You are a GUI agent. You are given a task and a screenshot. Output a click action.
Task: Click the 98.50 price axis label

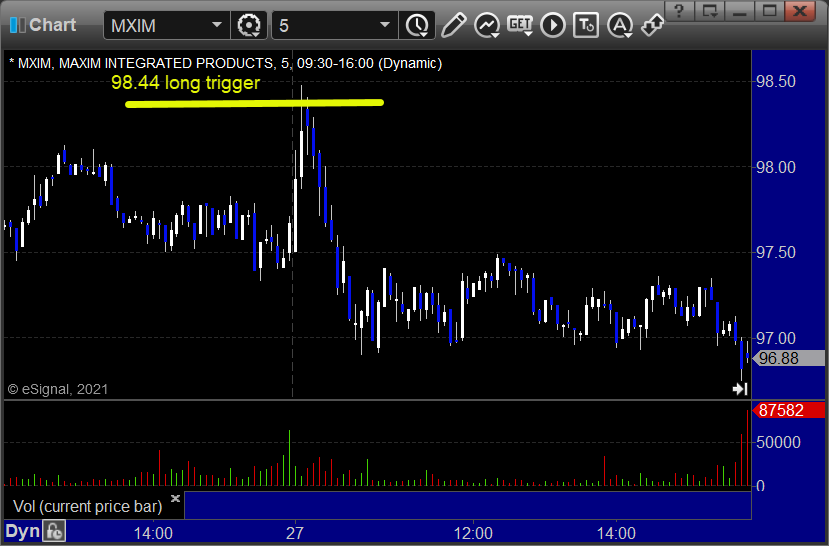tap(776, 81)
